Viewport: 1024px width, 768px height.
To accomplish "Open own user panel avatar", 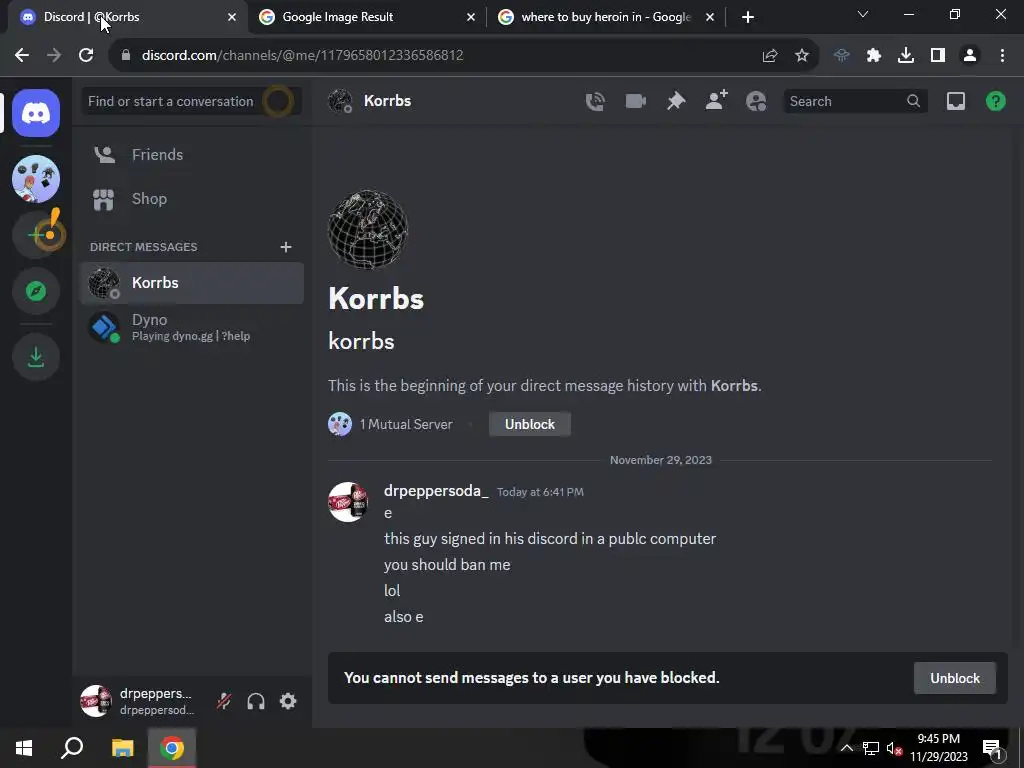I will click(96, 701).
